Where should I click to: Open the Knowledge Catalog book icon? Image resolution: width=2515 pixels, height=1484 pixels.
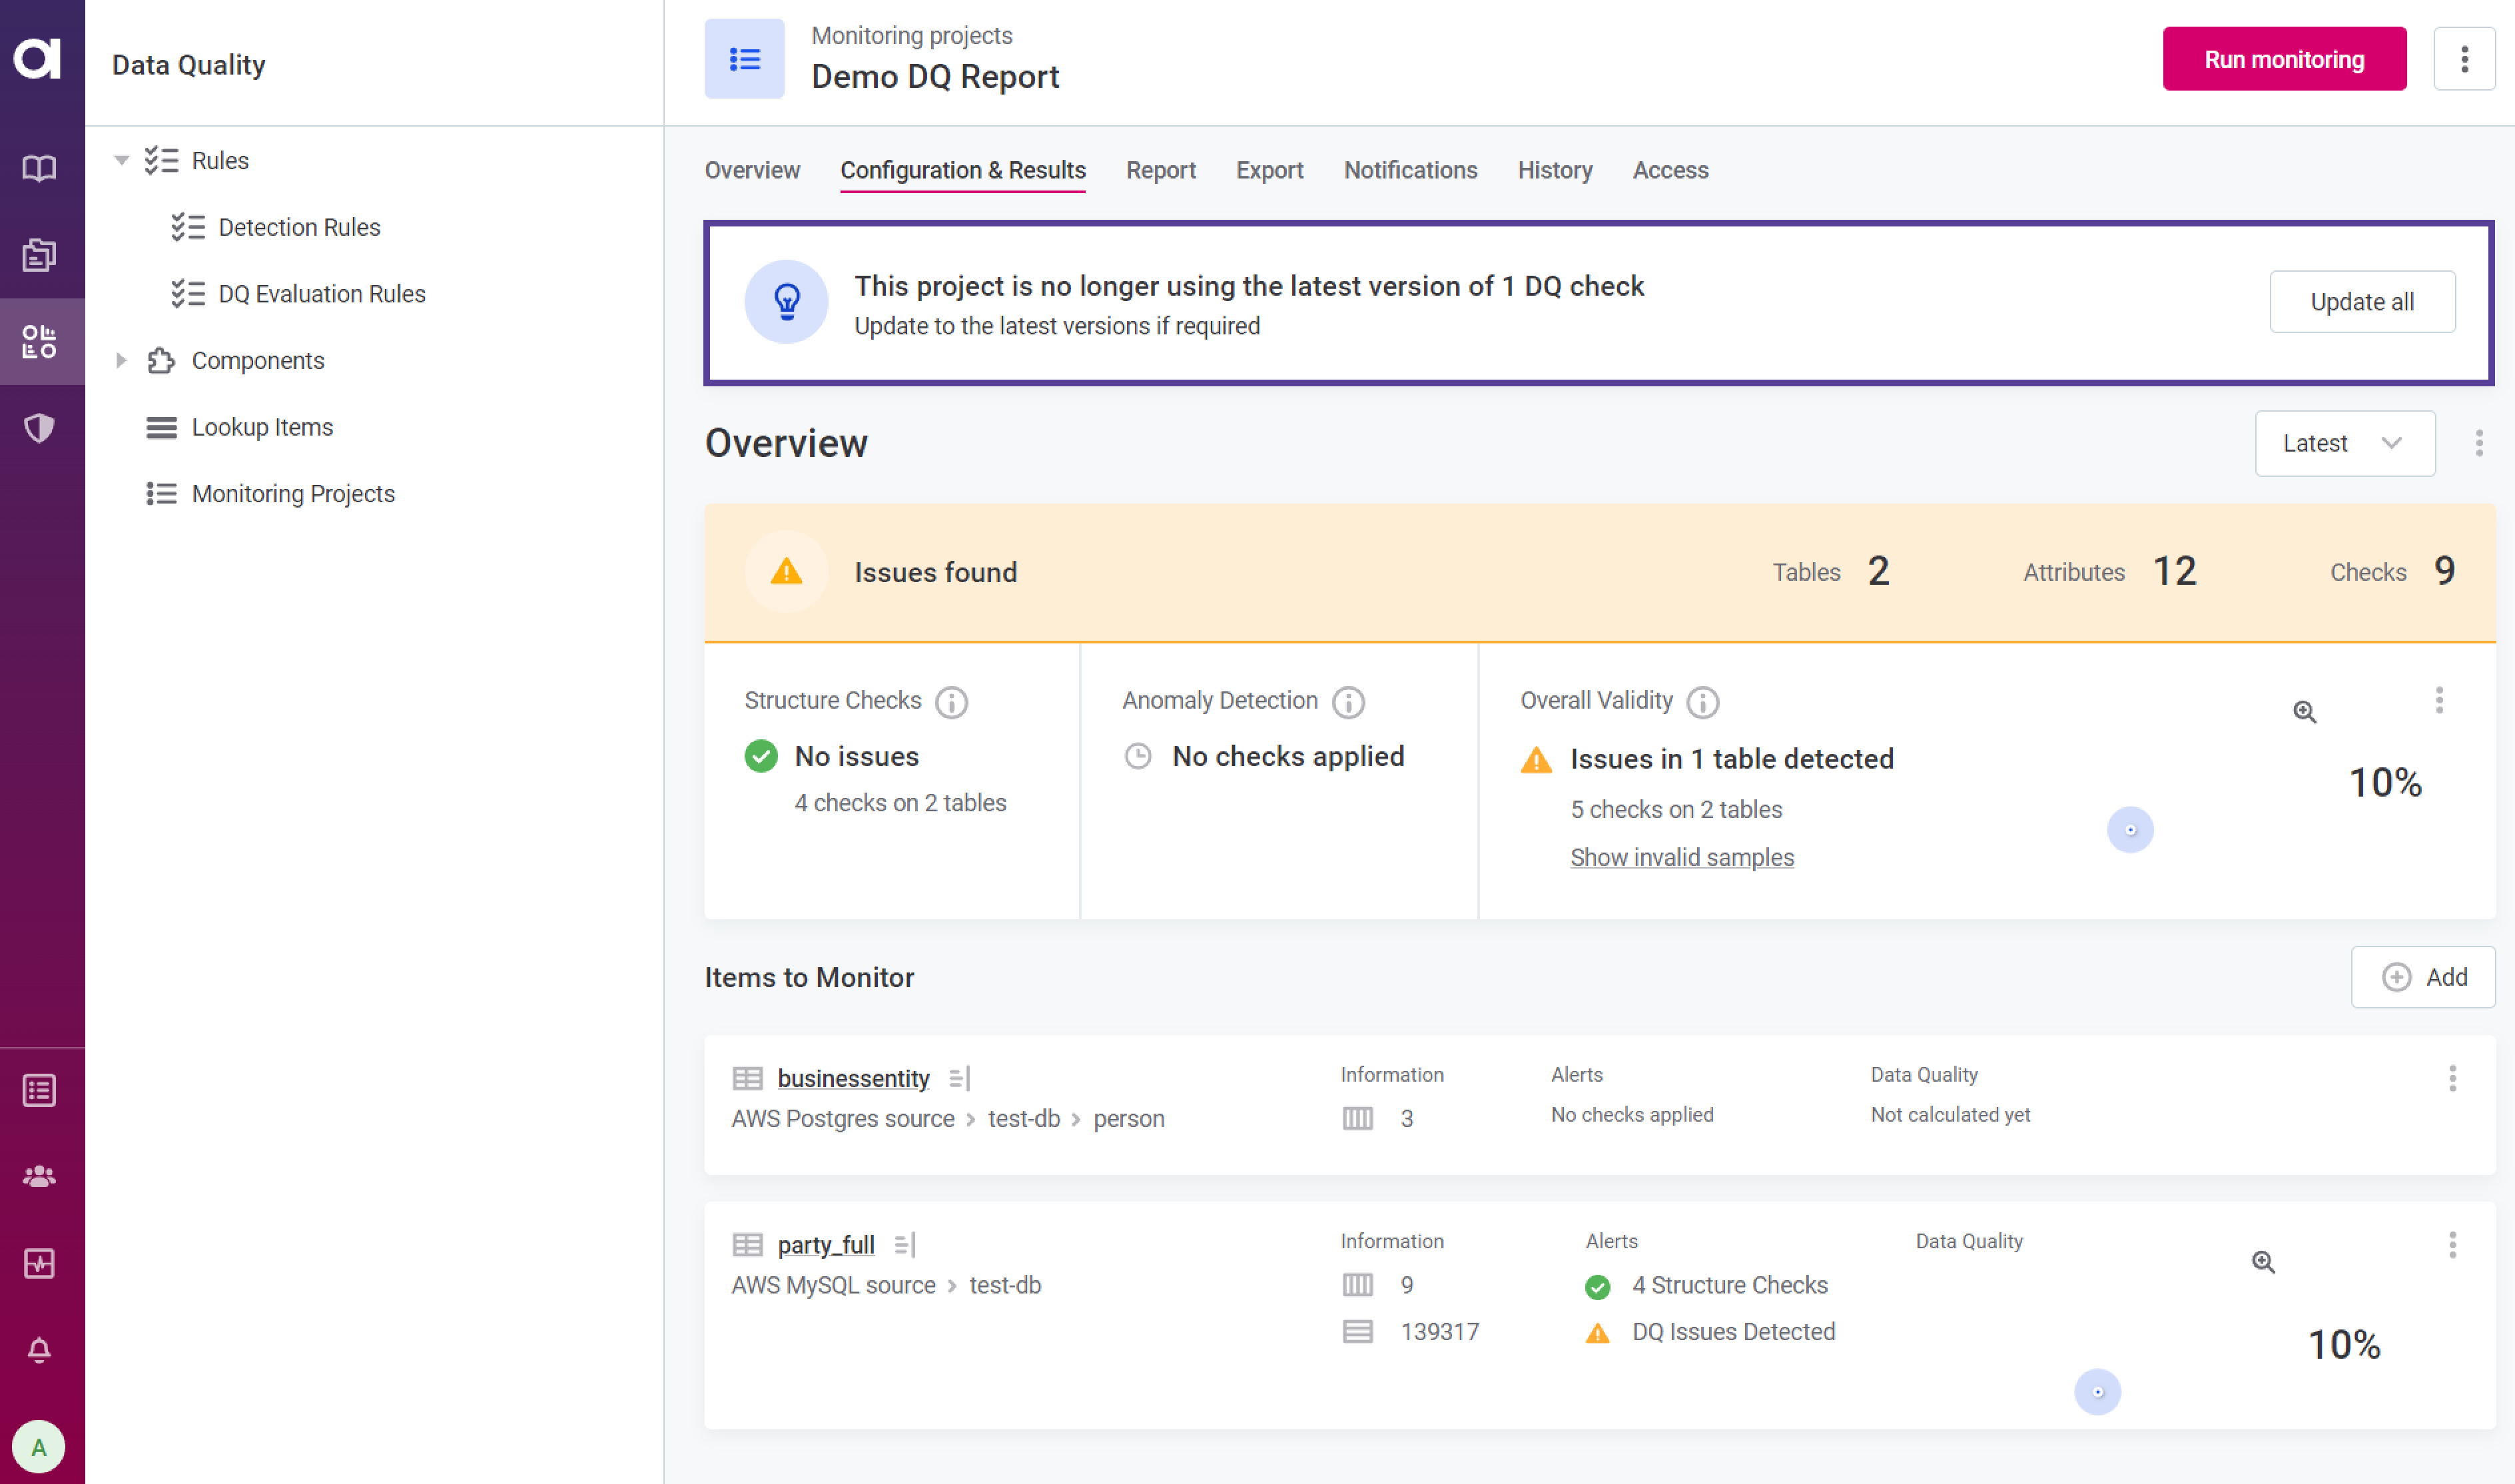(x=39, y=168)
